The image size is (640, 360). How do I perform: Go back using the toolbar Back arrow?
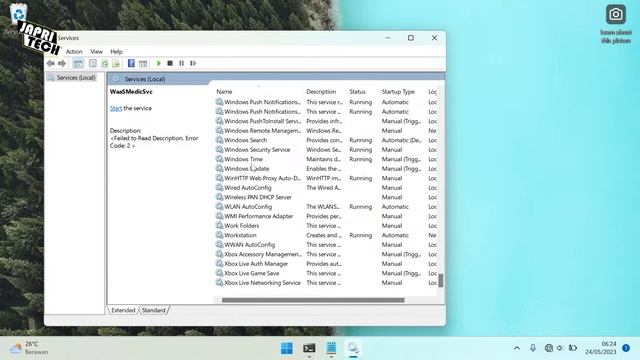coord(51,63)
